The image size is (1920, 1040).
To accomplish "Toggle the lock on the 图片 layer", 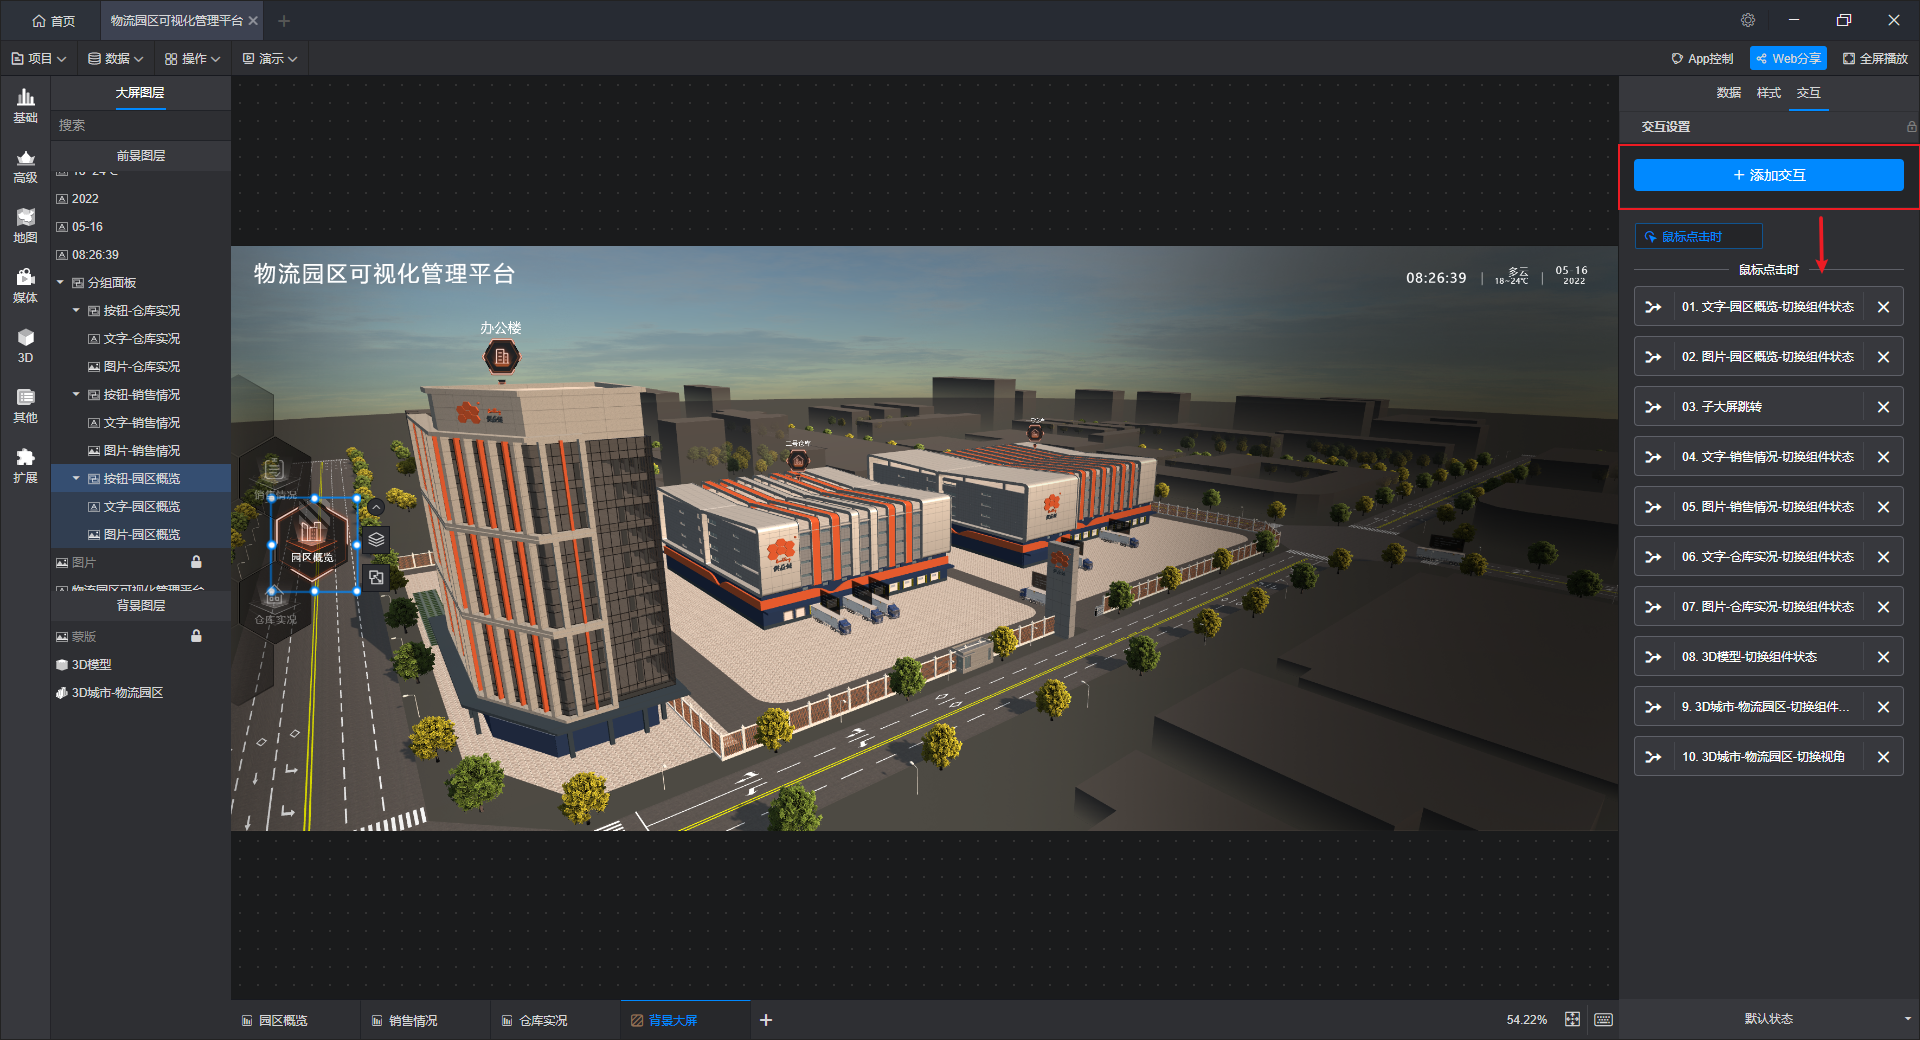I will coord(196,562).
